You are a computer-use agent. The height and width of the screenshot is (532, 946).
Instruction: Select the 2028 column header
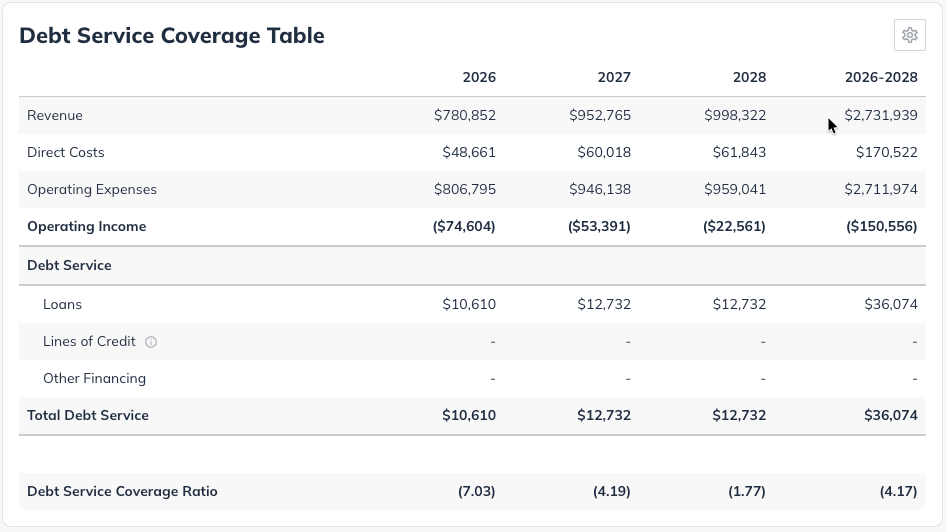pos(749,77)
